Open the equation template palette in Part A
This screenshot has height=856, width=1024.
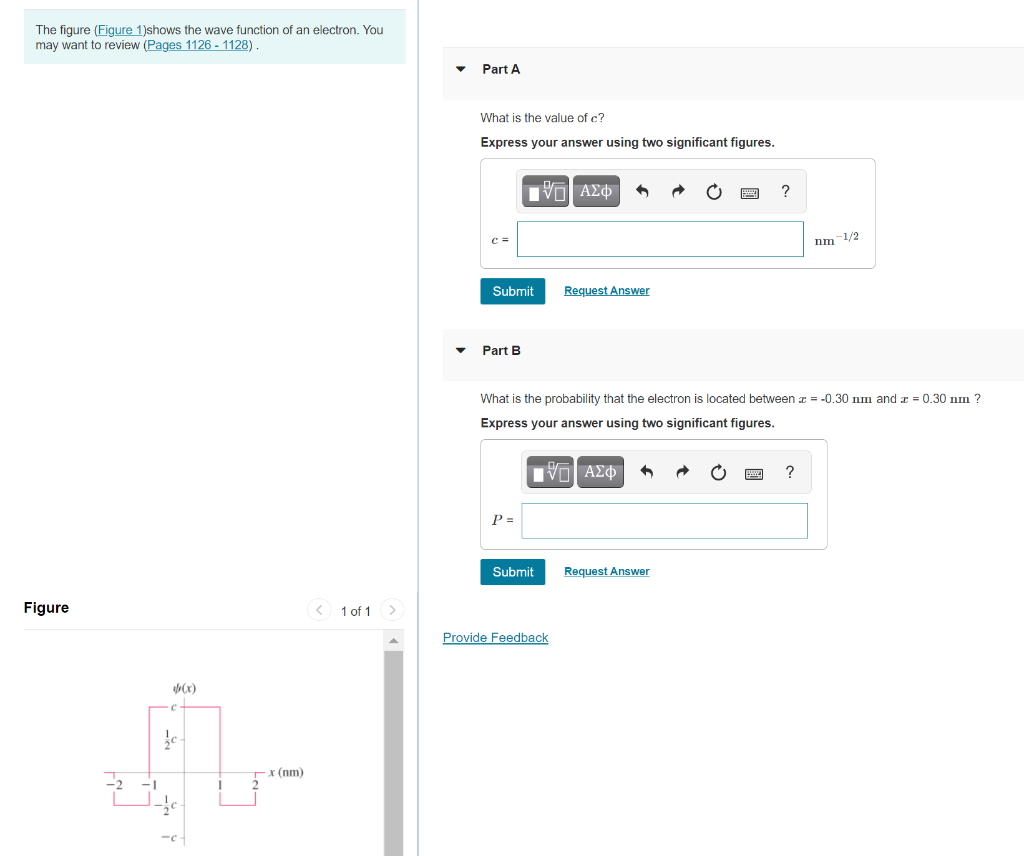545,191
